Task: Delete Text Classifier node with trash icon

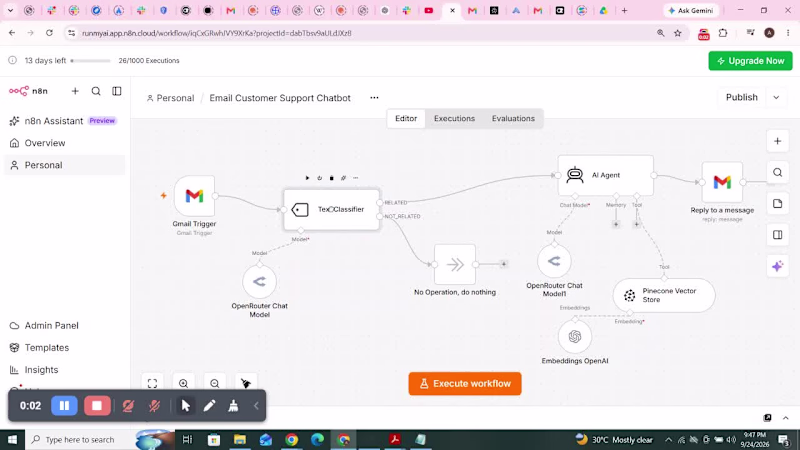Action: (332, 178)
